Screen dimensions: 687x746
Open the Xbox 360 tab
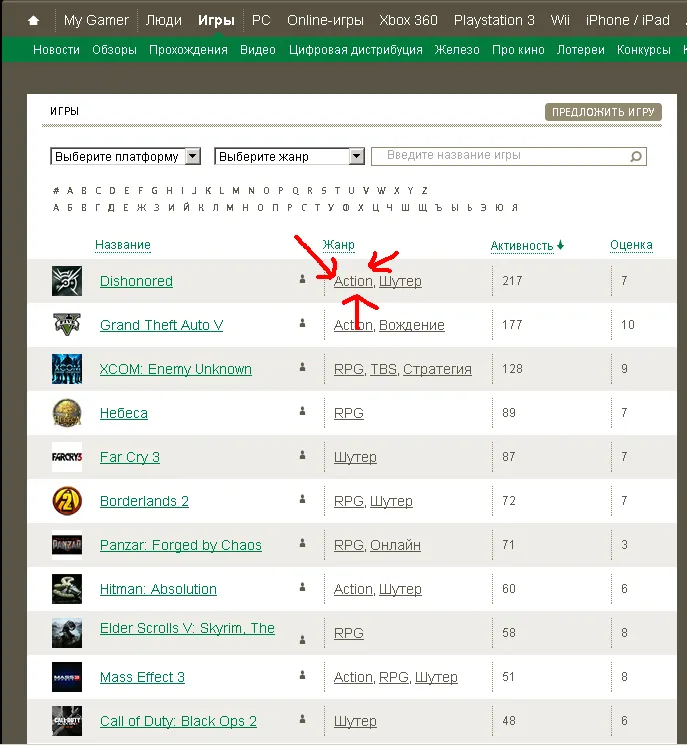point(408,20)
